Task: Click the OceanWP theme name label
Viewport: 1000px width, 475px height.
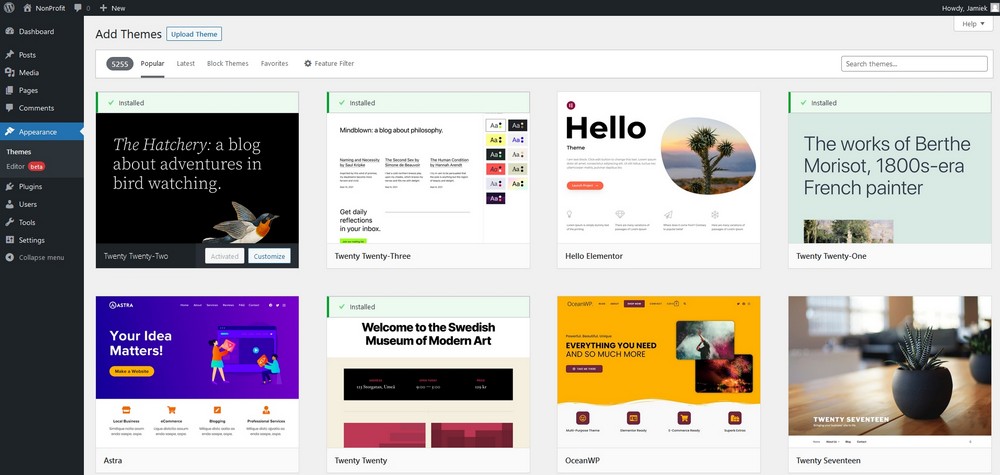Action: pos(582,460)
